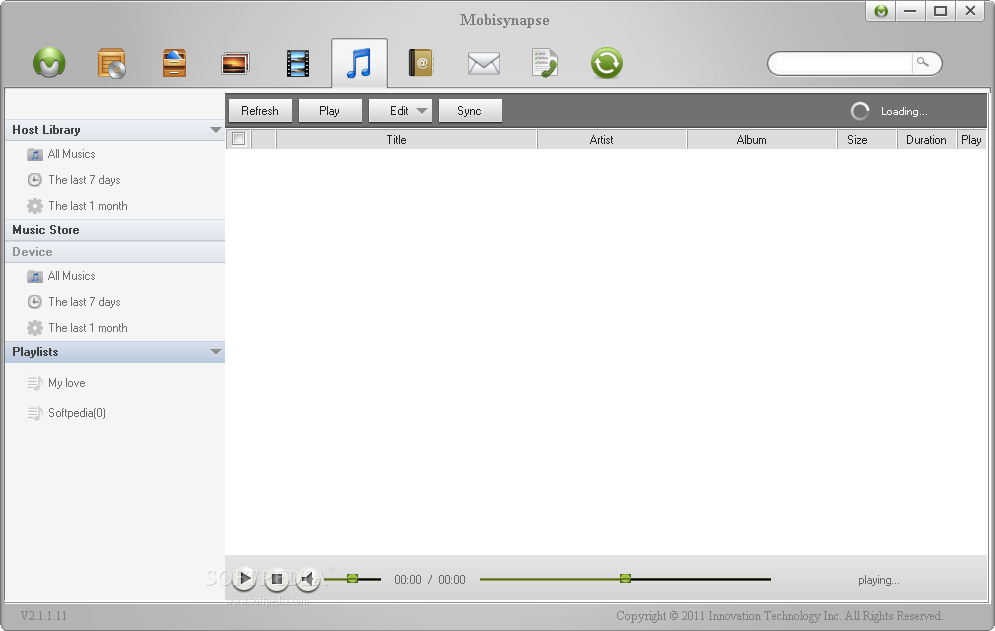This screenshot has height=631, width=995.
Task: Click the Play column header
Action: (x=971, y=140)
